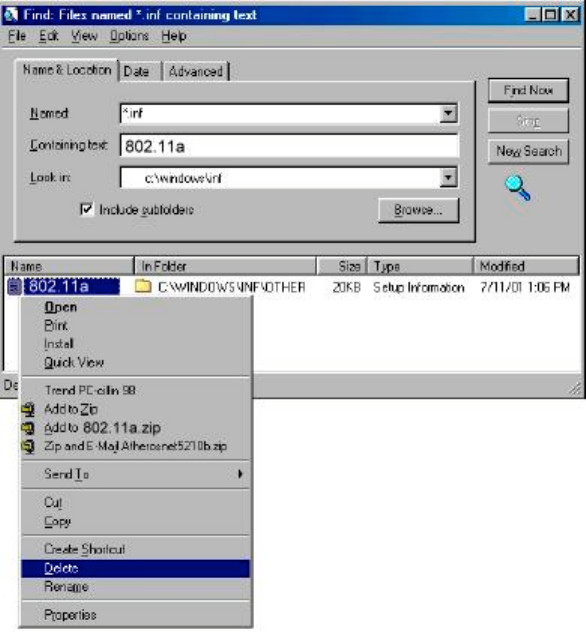Expand the Send To submenu
Screen dimensions: 586x632
135,474
